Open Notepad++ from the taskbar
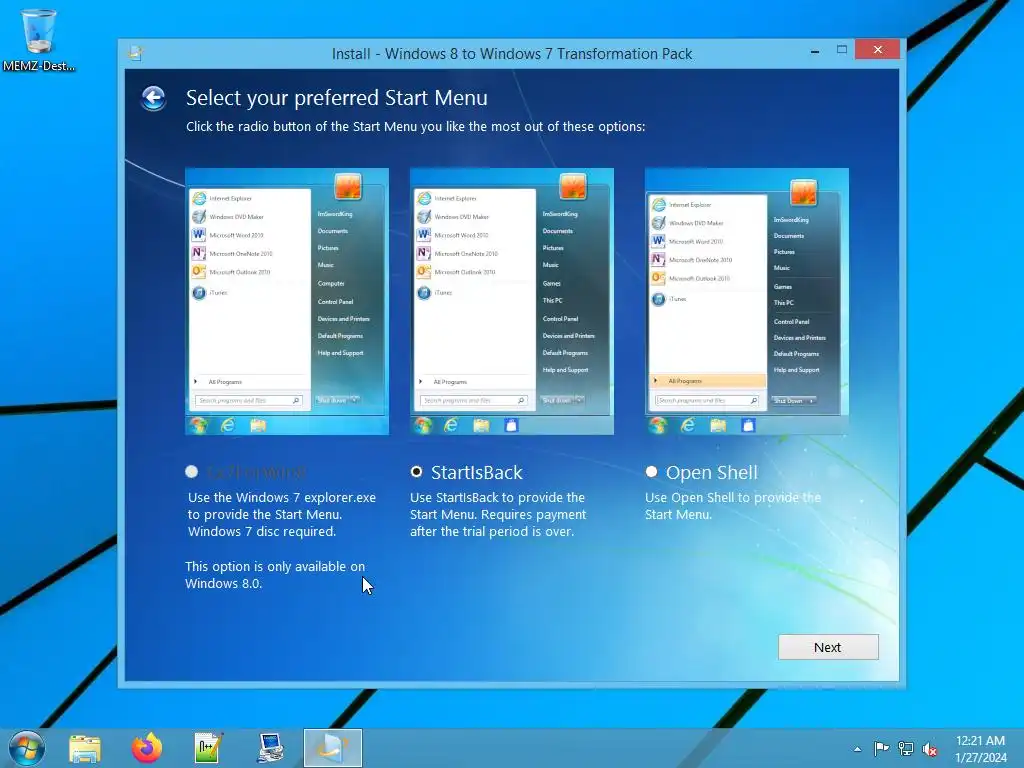1024x768 pixels. coord(208,748)
